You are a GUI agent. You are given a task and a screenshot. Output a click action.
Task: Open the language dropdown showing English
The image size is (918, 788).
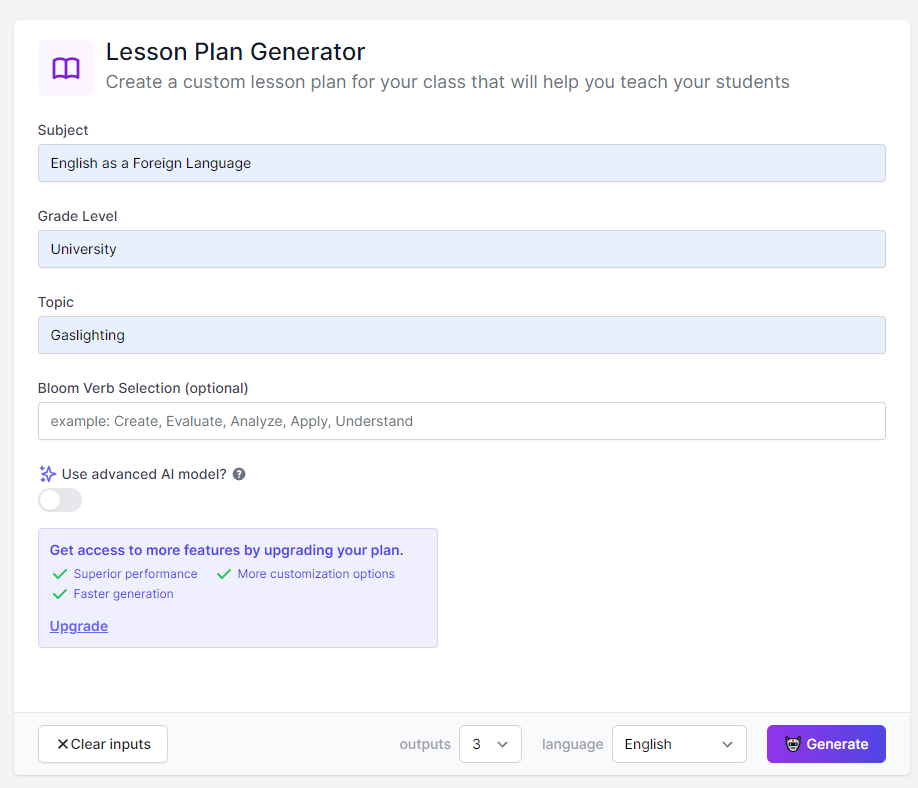pos(679,744)
